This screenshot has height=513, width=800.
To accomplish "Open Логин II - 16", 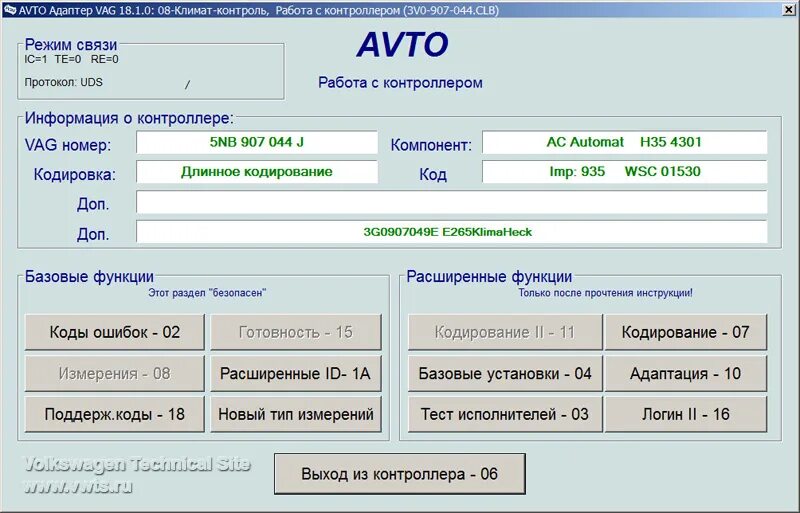I will pyautogui.click(x=686, y=414).
